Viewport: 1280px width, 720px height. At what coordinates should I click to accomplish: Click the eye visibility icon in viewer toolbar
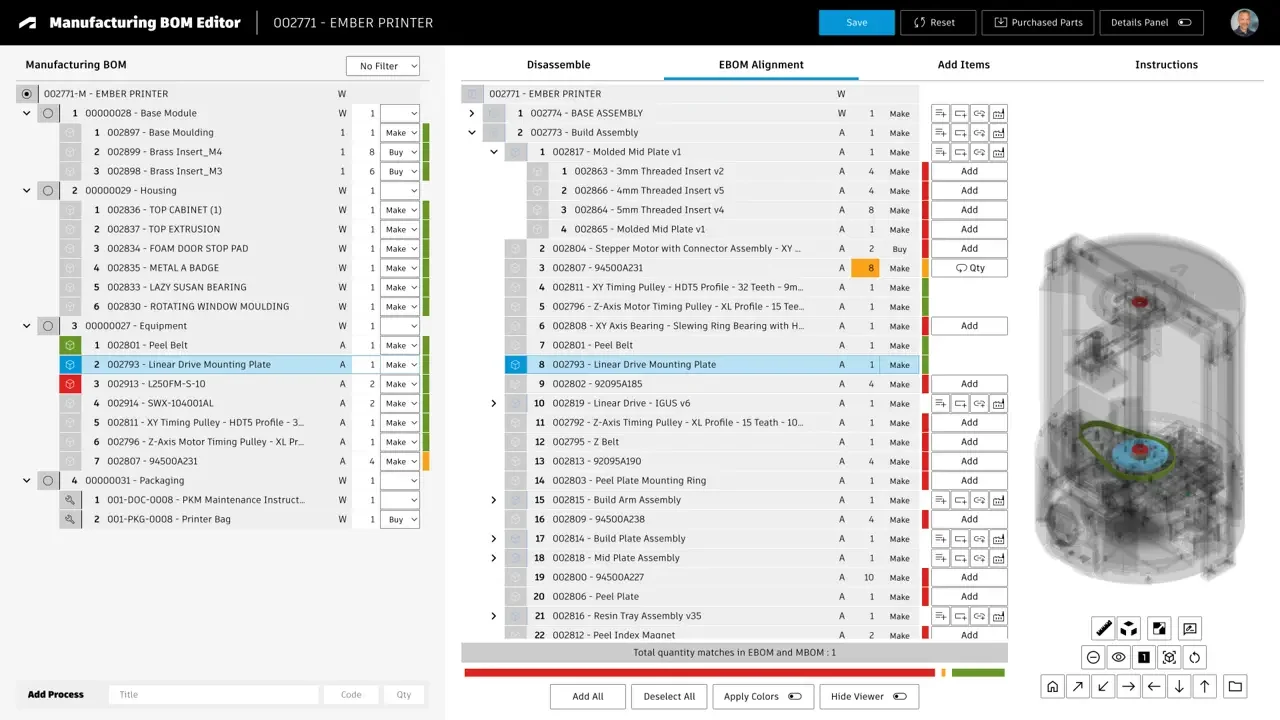(x=1118, y=657)
